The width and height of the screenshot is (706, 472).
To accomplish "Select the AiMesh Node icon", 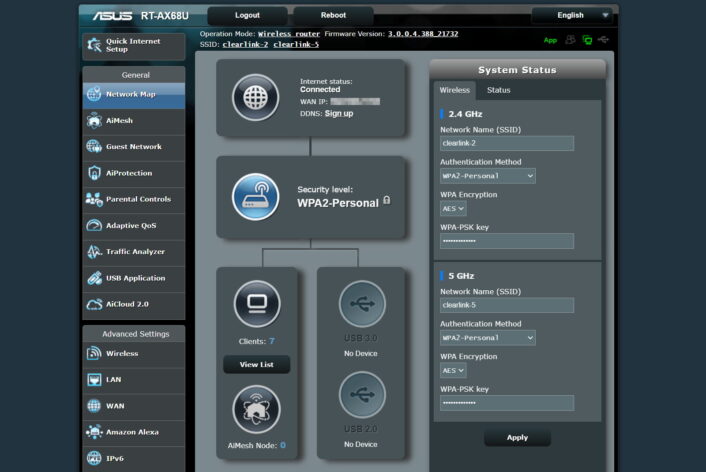I will [256, 409].
